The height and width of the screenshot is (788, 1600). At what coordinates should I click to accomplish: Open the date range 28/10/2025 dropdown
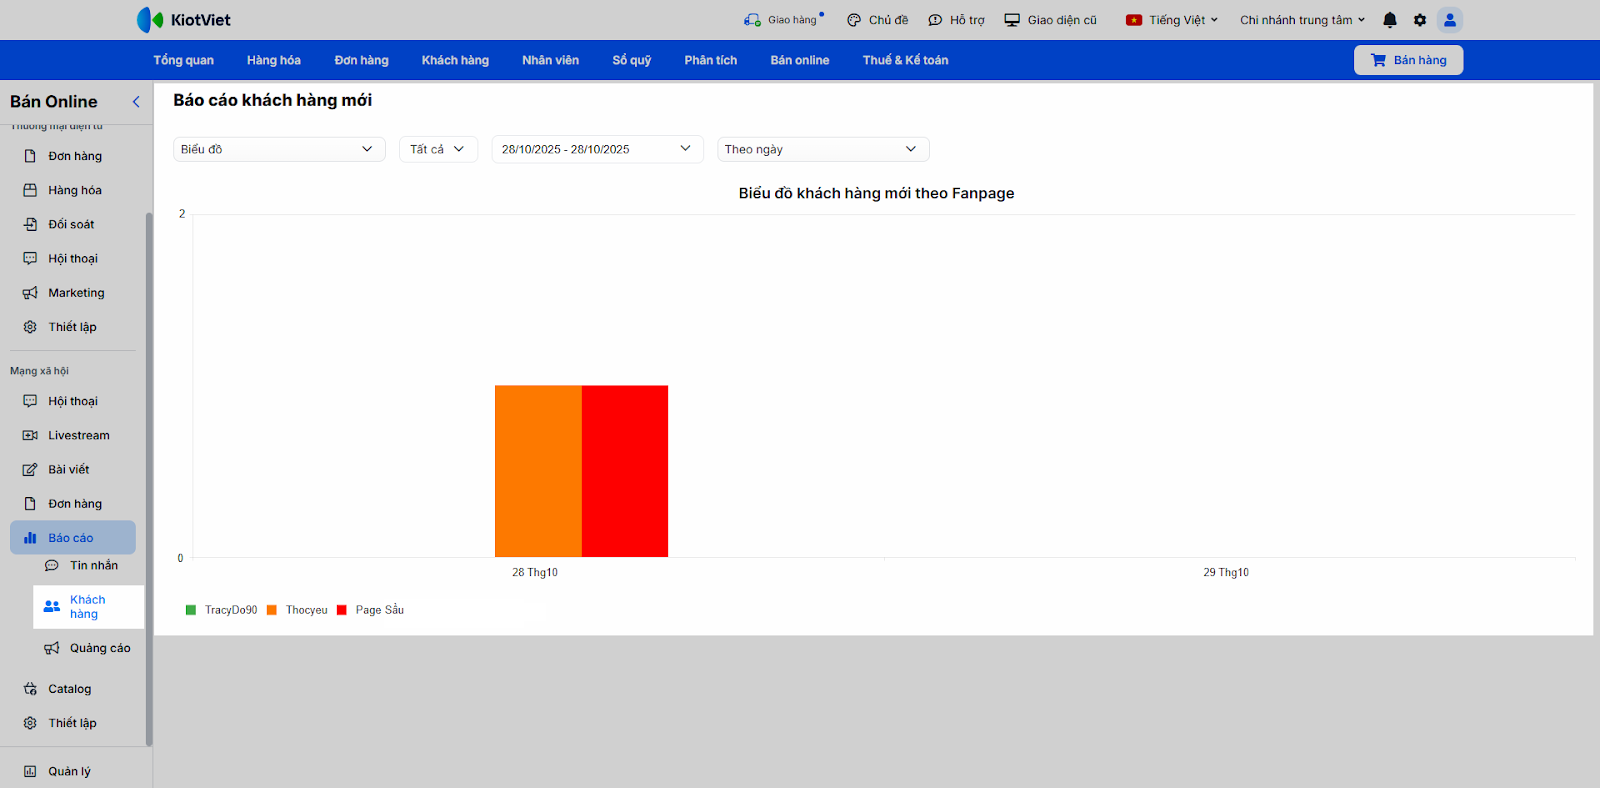[x=597, y=149]
